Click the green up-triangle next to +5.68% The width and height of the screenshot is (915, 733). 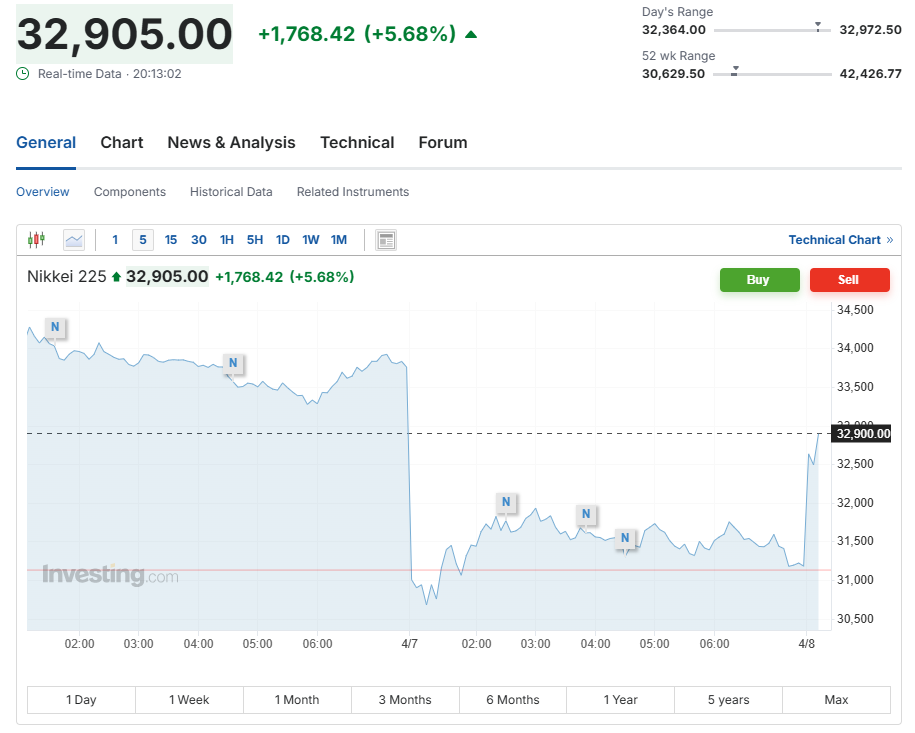pyautogui.click(x=471, y=34)
